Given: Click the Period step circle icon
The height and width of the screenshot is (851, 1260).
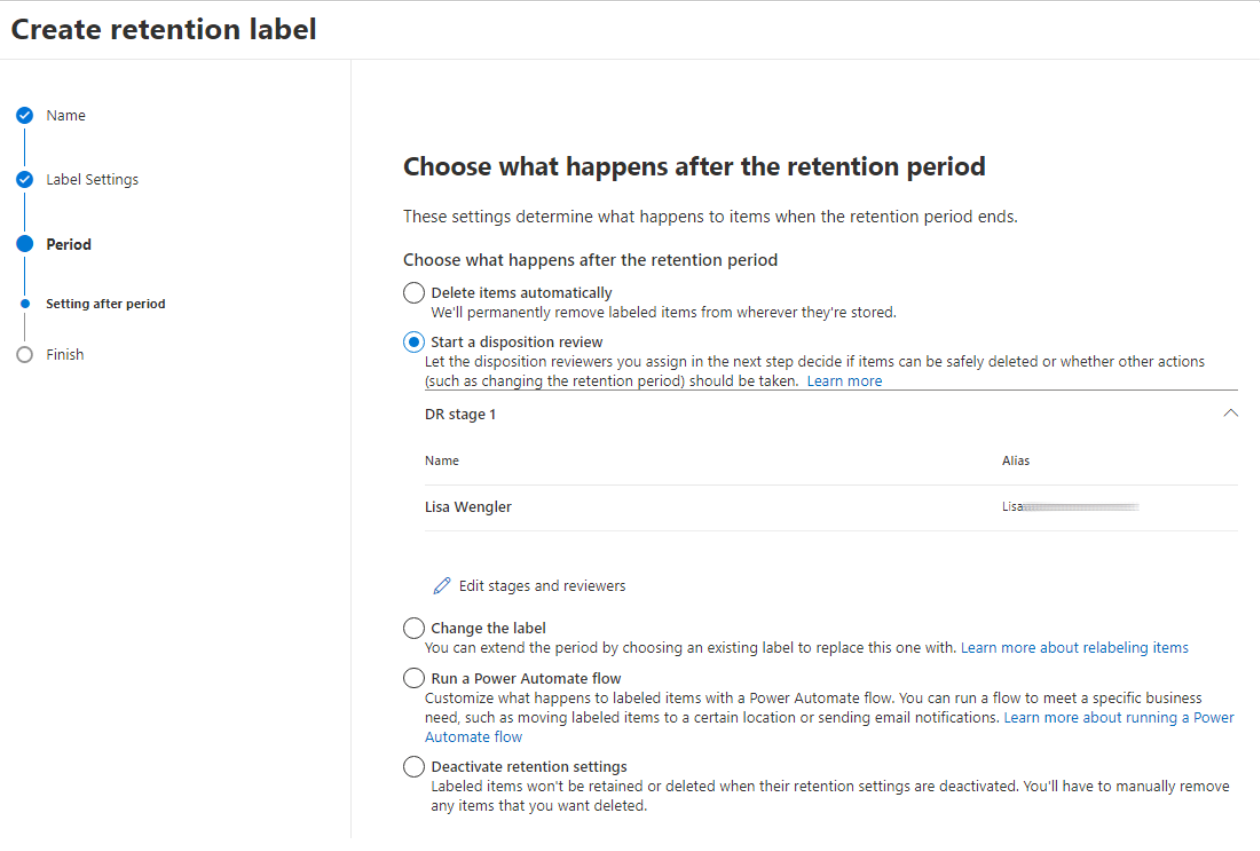Looking at the screenshot, I should 25,244.
